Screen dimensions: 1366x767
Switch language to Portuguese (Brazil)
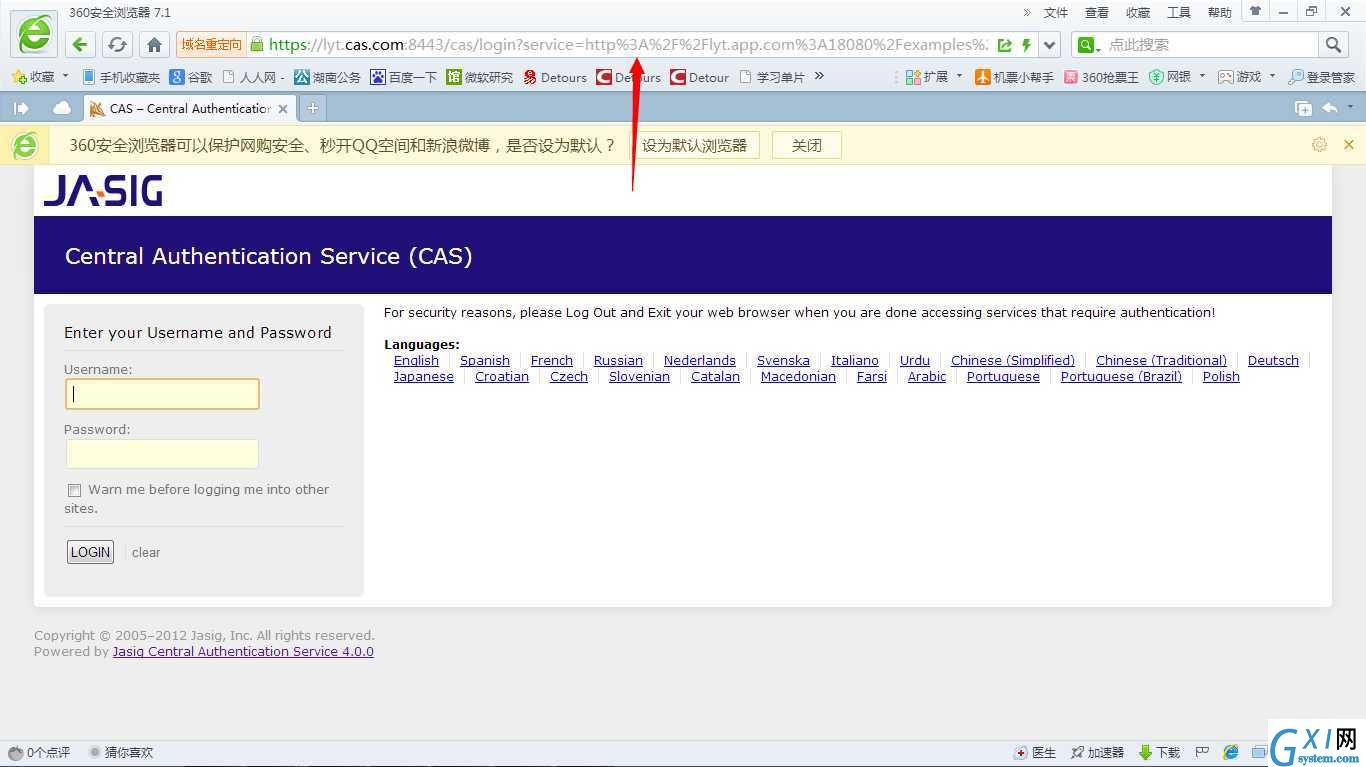pyautogui.click(x=1121, y=376)
